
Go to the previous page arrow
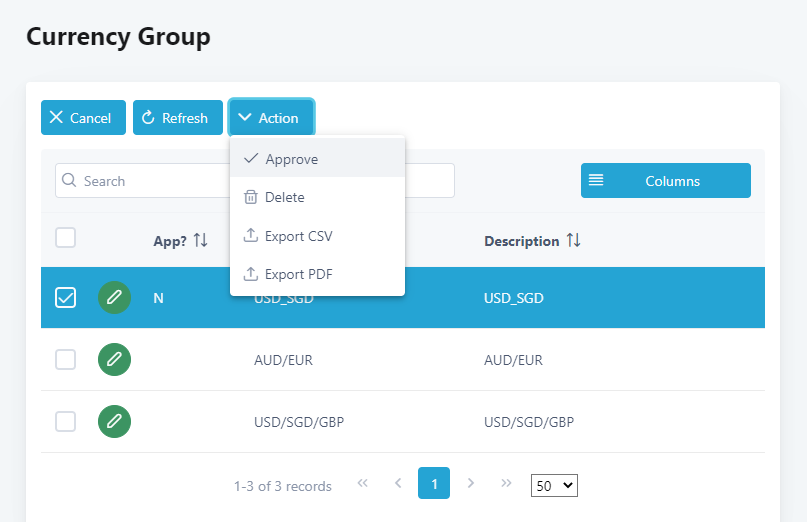tap(398, 483)
